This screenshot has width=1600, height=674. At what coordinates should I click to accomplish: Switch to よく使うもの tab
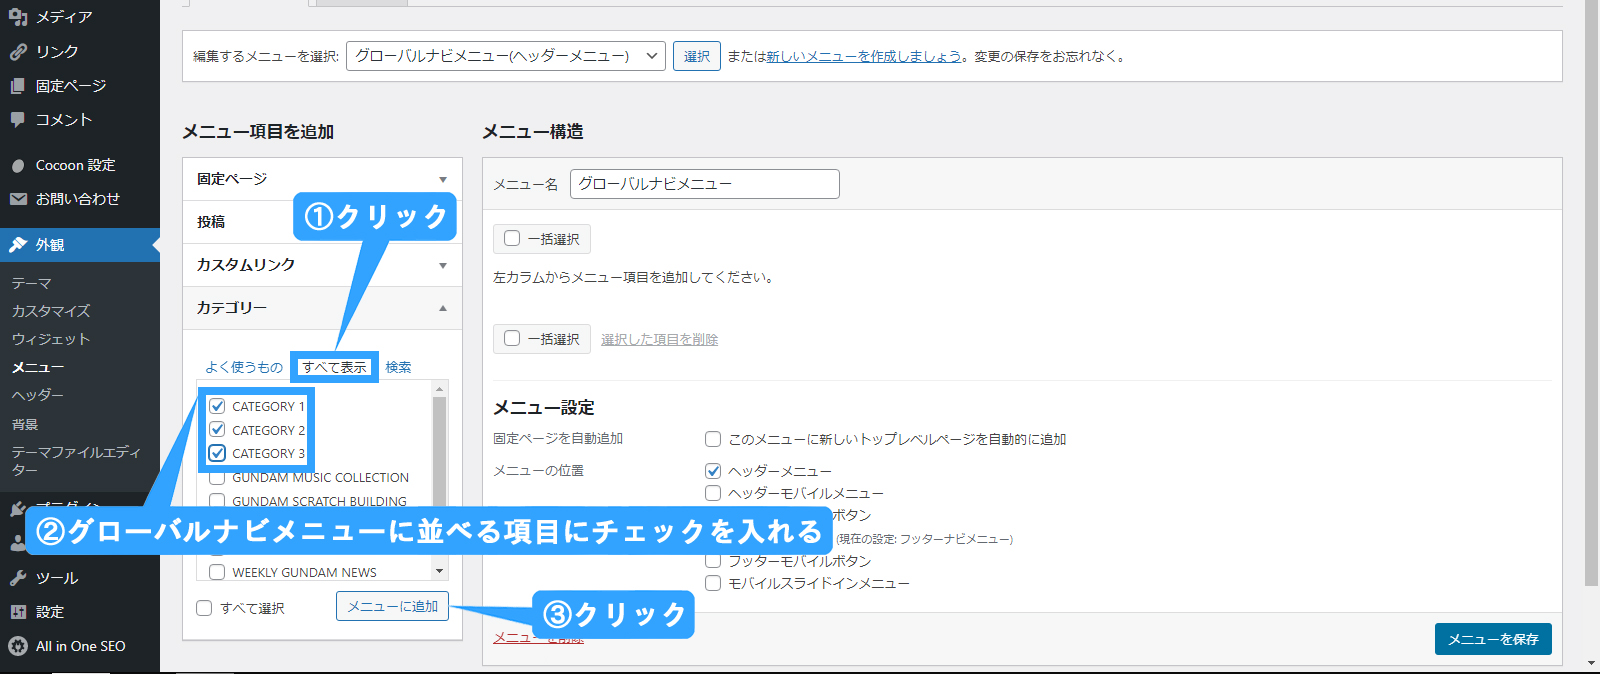244,367
